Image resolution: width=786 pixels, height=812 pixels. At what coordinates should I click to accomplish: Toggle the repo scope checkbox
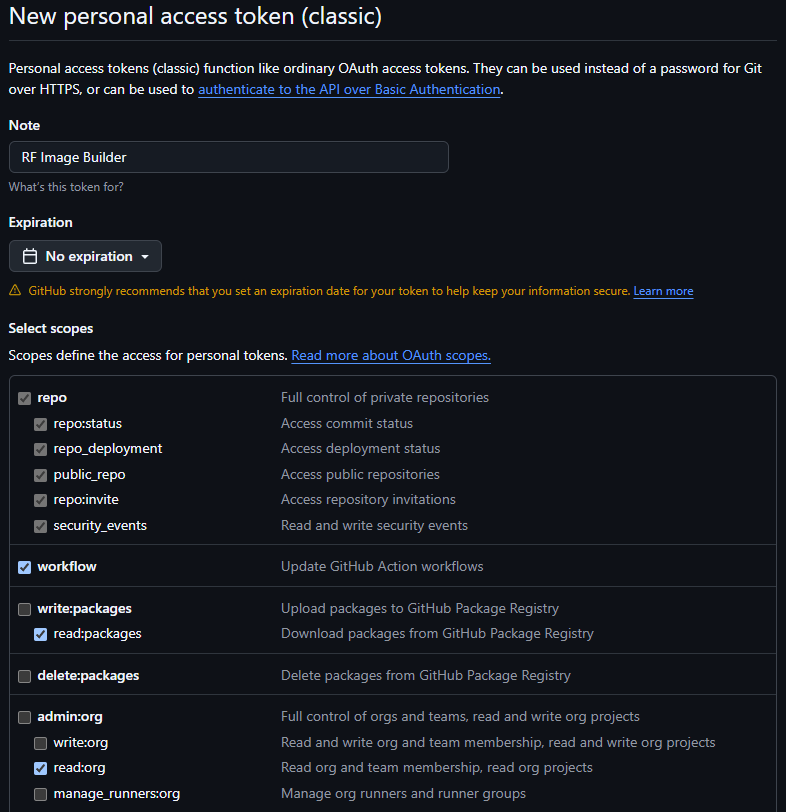click(x=25, y=398)
